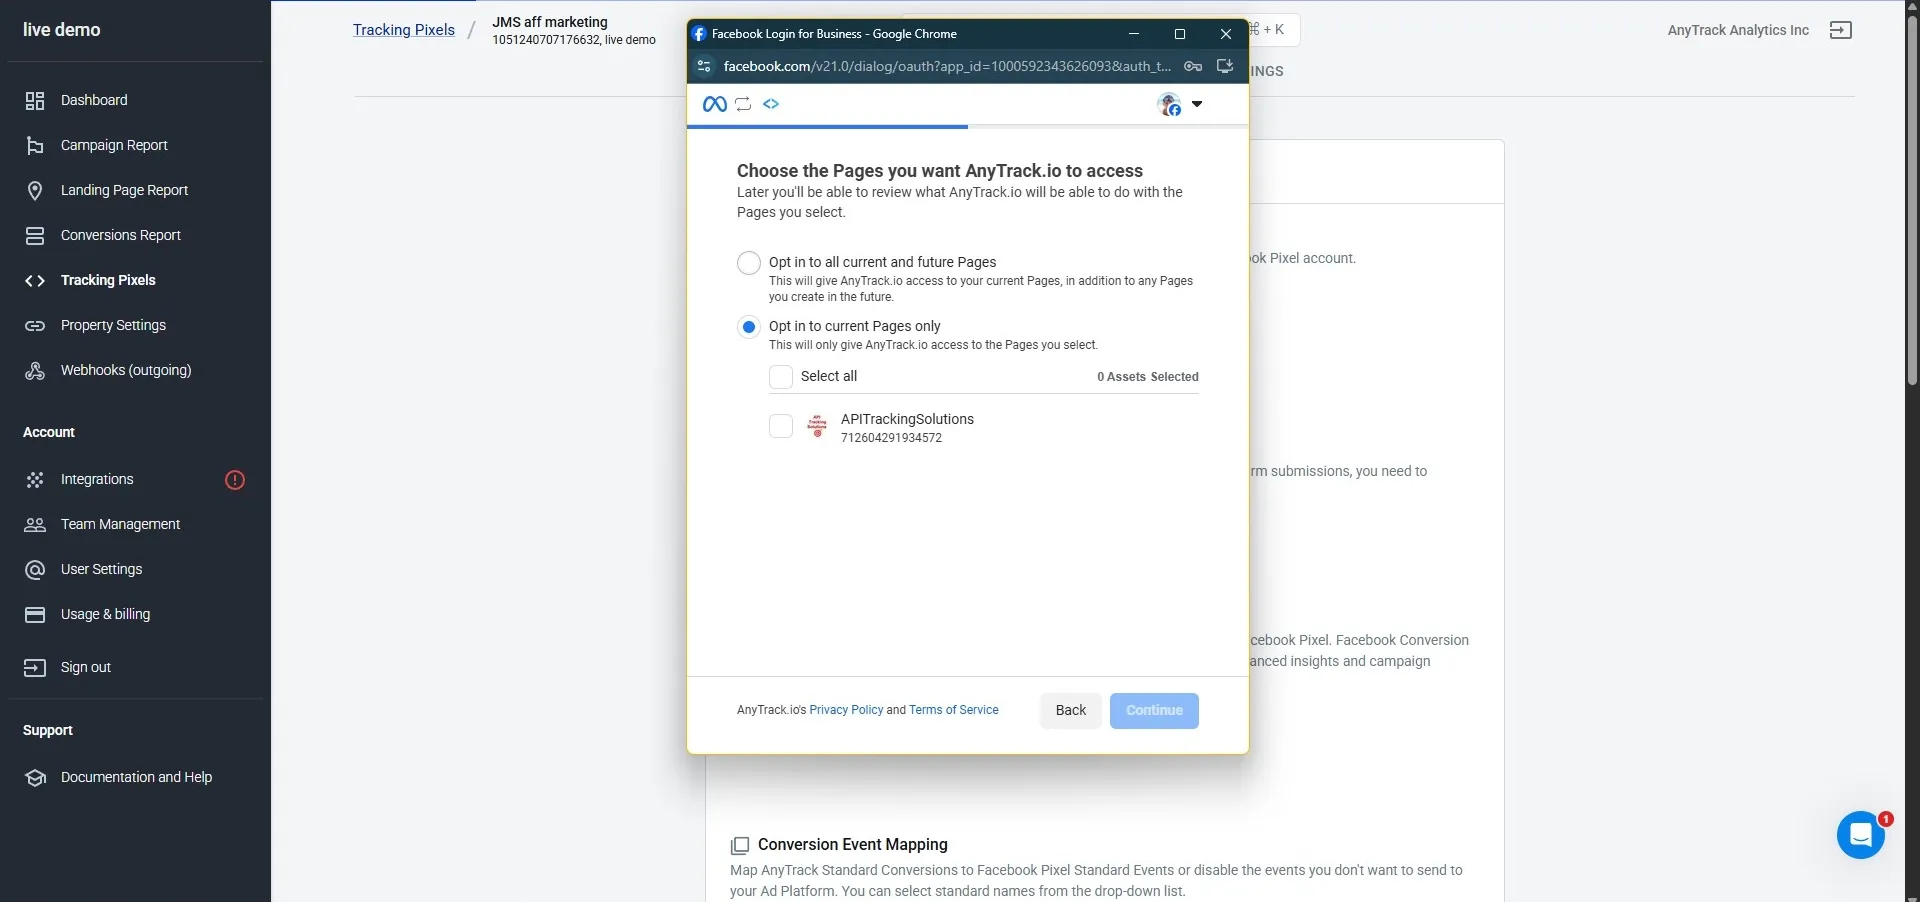
Task: Open Campaign Report flag icon
Action: pos(35,146)
